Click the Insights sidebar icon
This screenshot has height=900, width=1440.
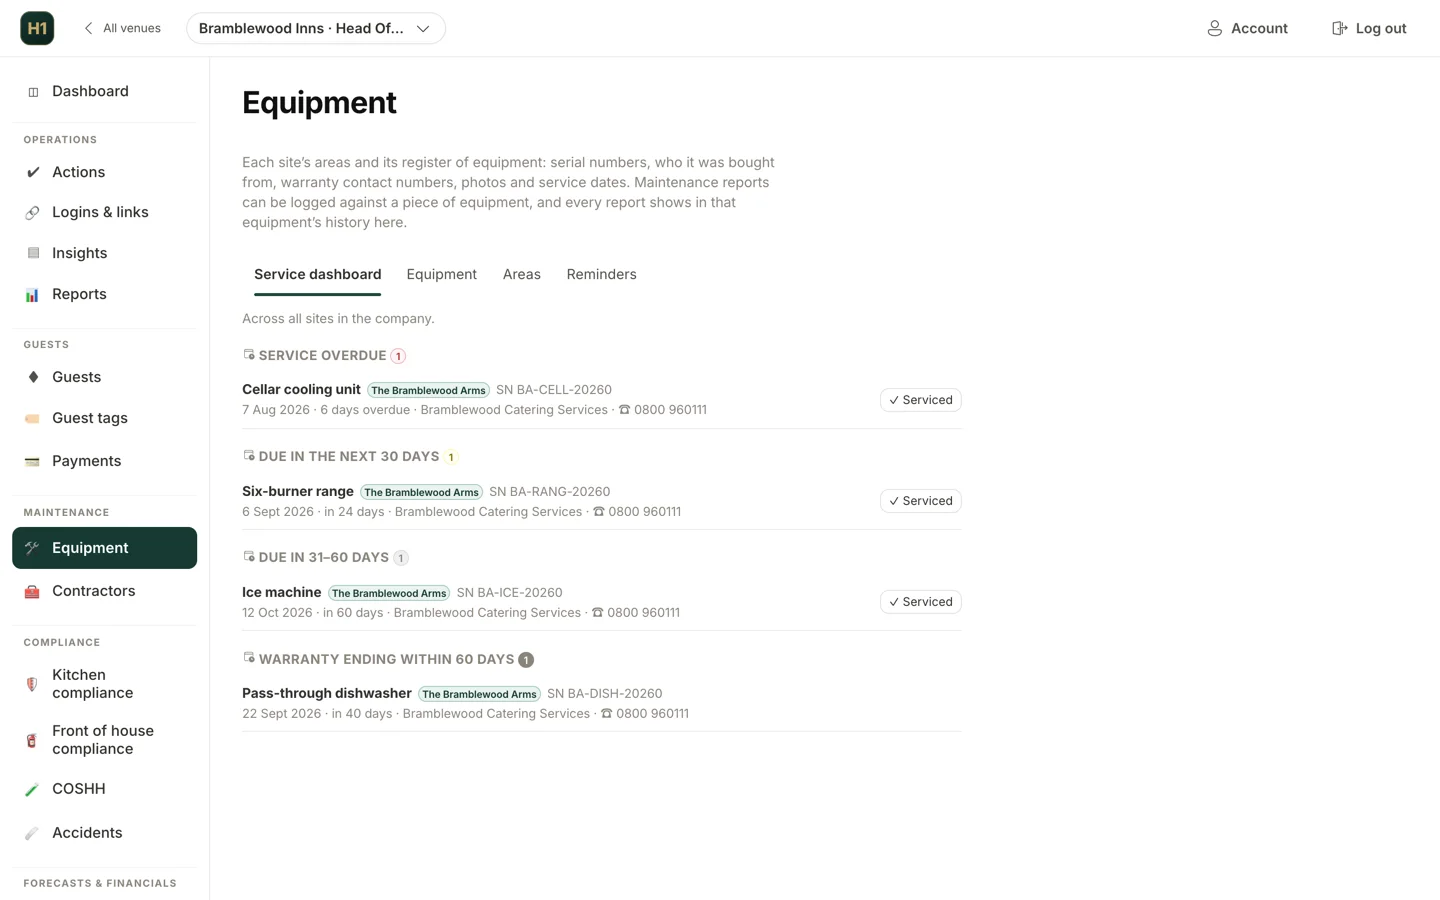tap(33, 253)
